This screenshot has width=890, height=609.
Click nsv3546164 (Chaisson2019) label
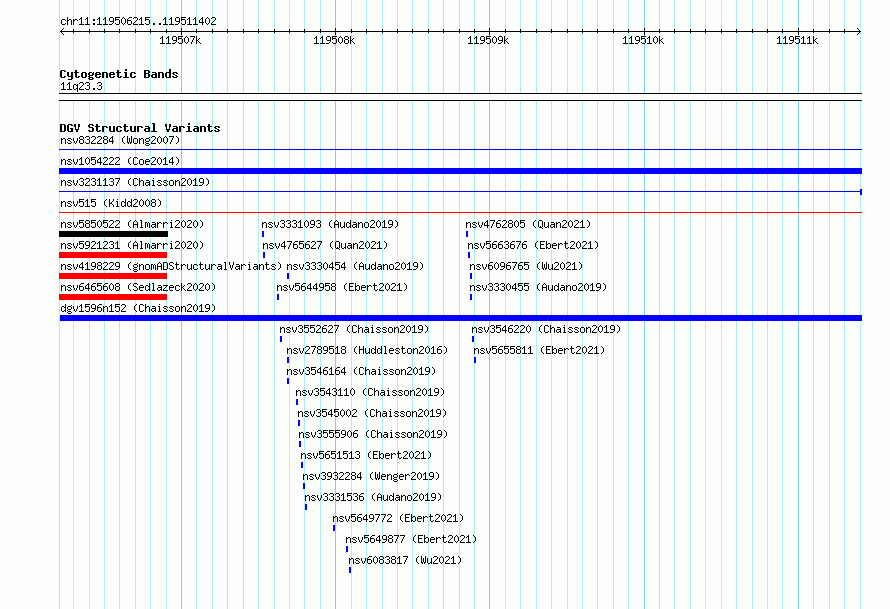click(361, 371)
